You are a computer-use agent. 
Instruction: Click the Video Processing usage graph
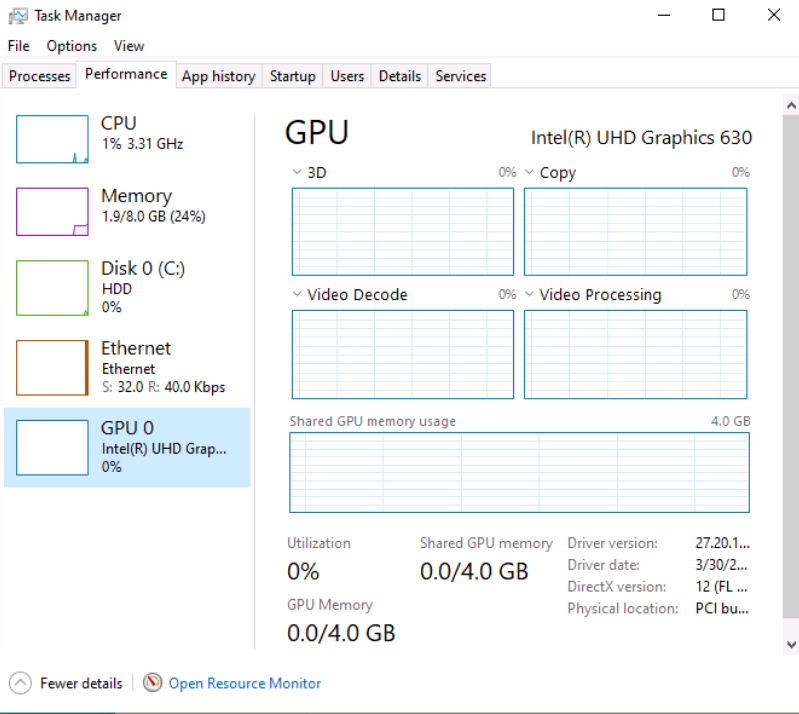click(635, 355)
